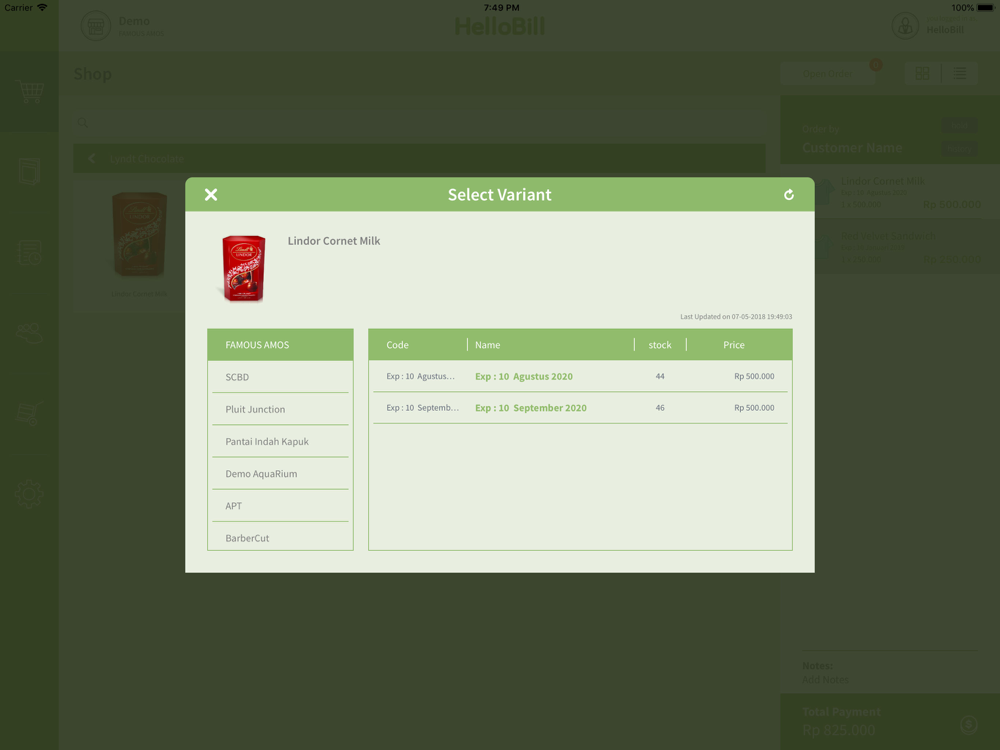The width and height of the screenshot is (1000, 750).
Task: Open the order list sidebar icon
Action: click(x=30, y=253)
